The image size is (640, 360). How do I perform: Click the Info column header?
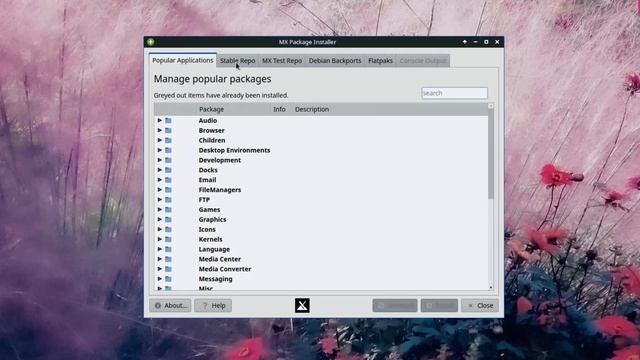pos(279,109)
